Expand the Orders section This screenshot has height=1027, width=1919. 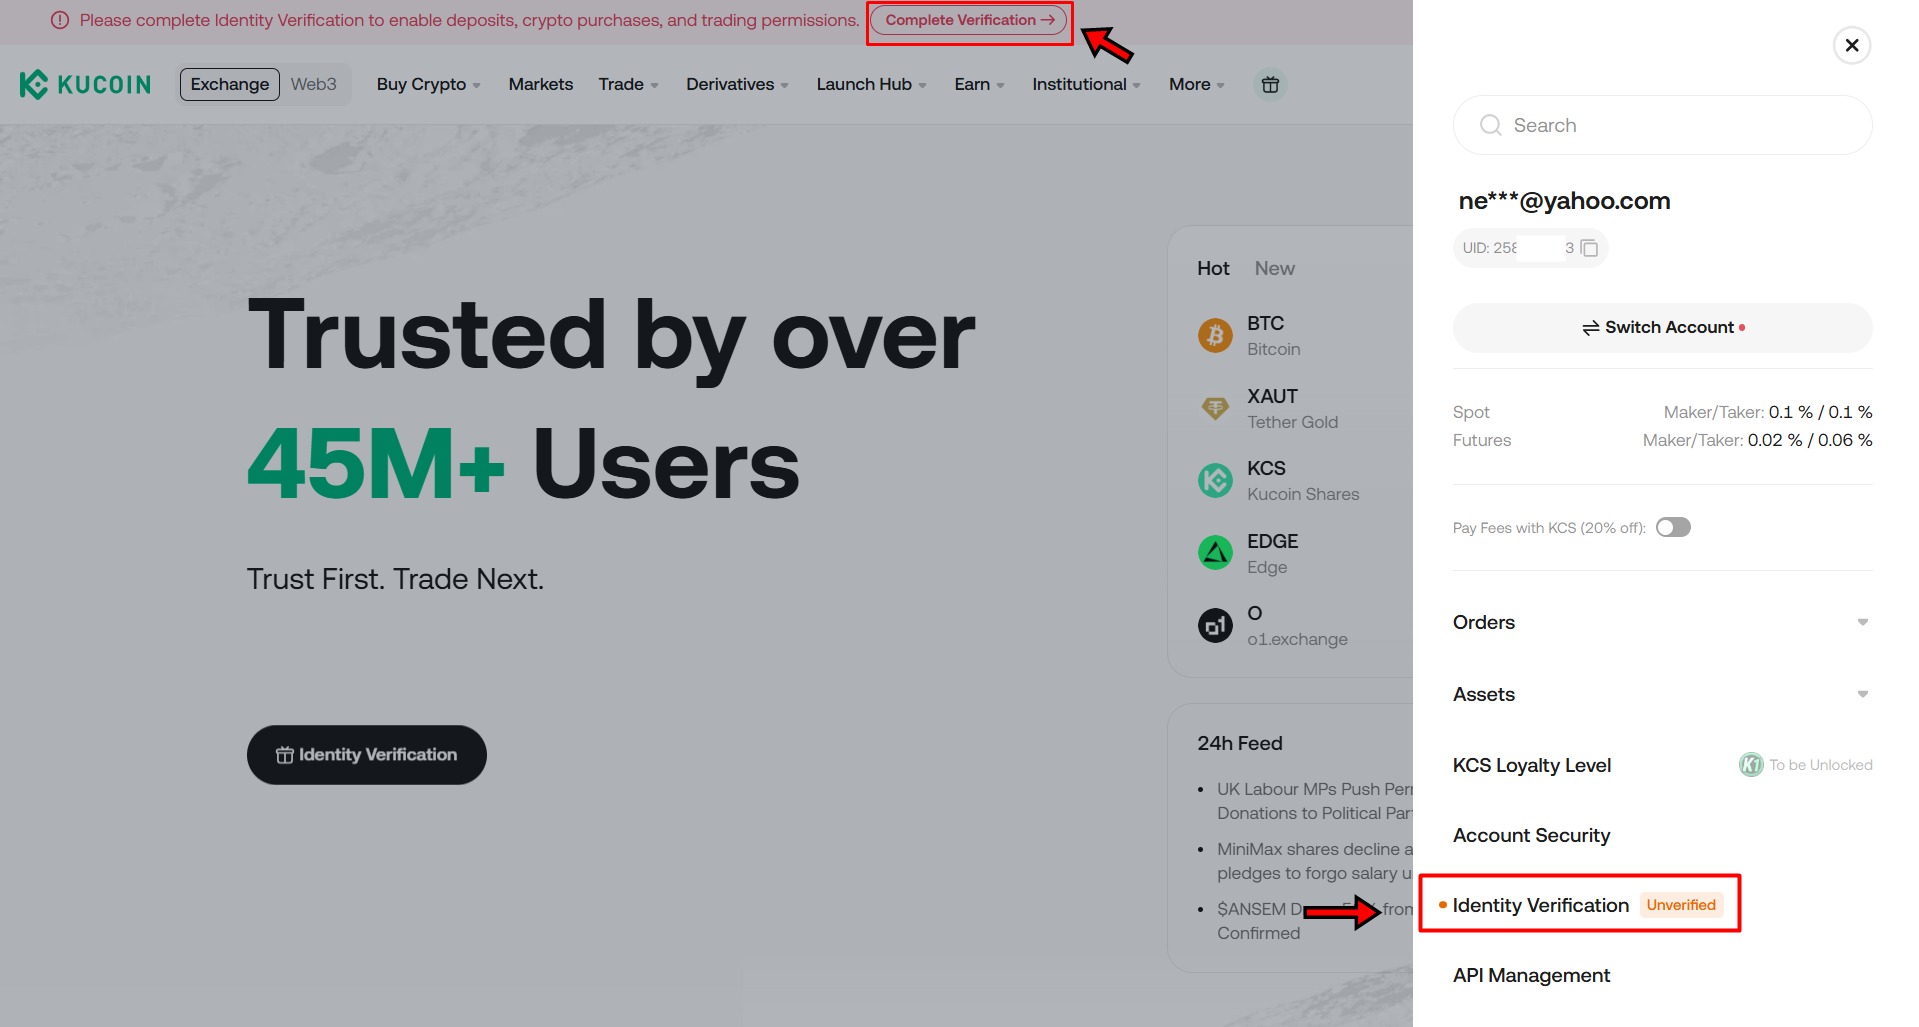coord(1662,622)
